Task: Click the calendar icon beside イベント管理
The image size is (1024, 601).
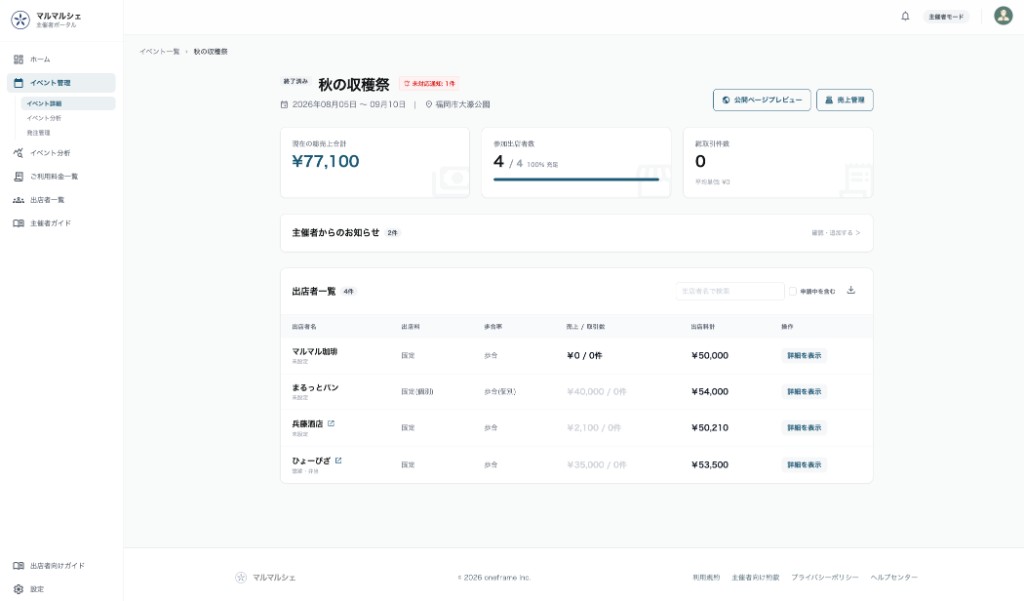Action: point(18,83)
